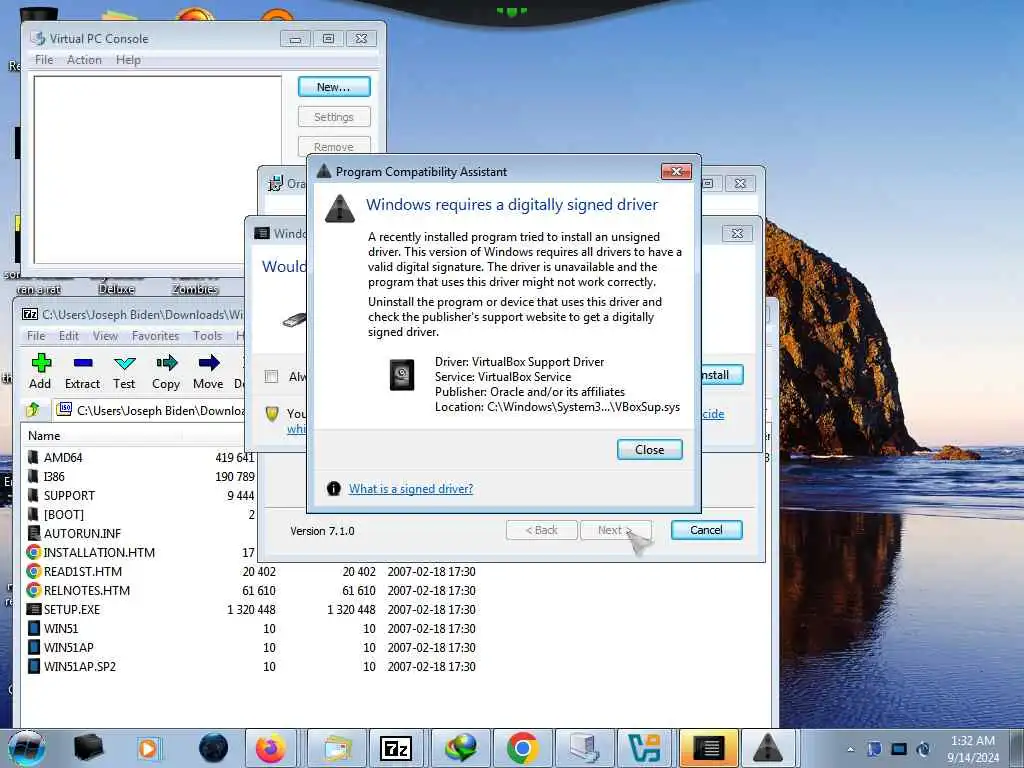Open the VirtualBox taskbar icon

click(x=644, y=748)
